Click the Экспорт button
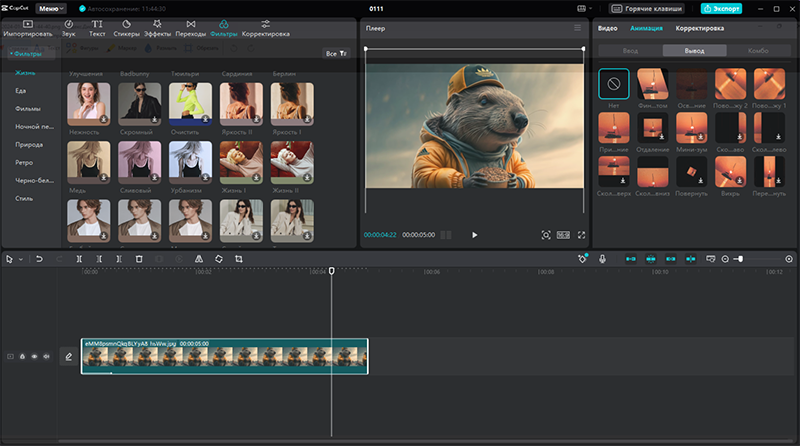This screenshot has width=800, height=446. coord(720,8)
